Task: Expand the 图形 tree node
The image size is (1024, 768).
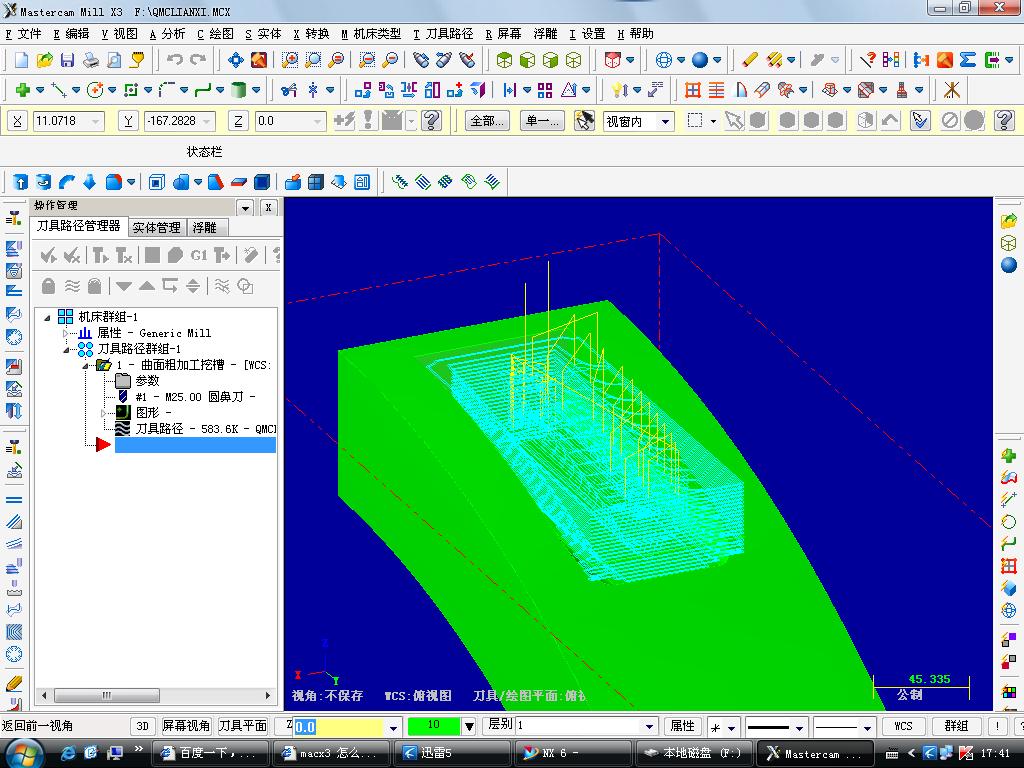Action: tap(103, 413)
